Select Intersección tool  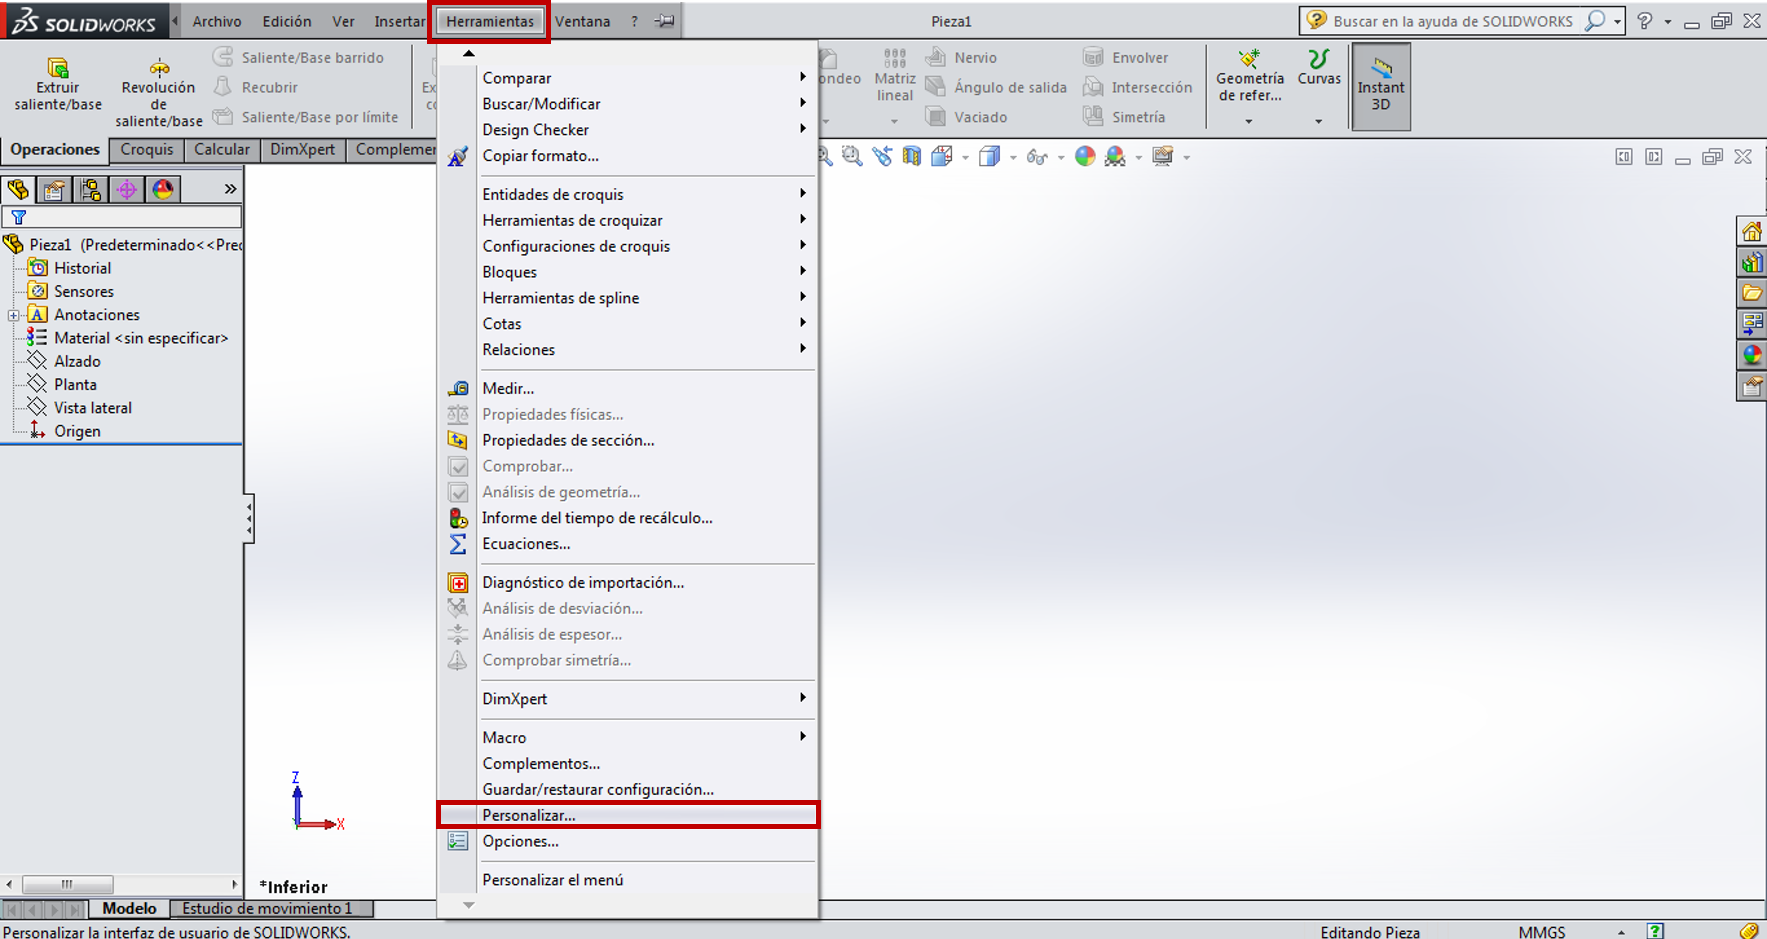click(1138, 87)
